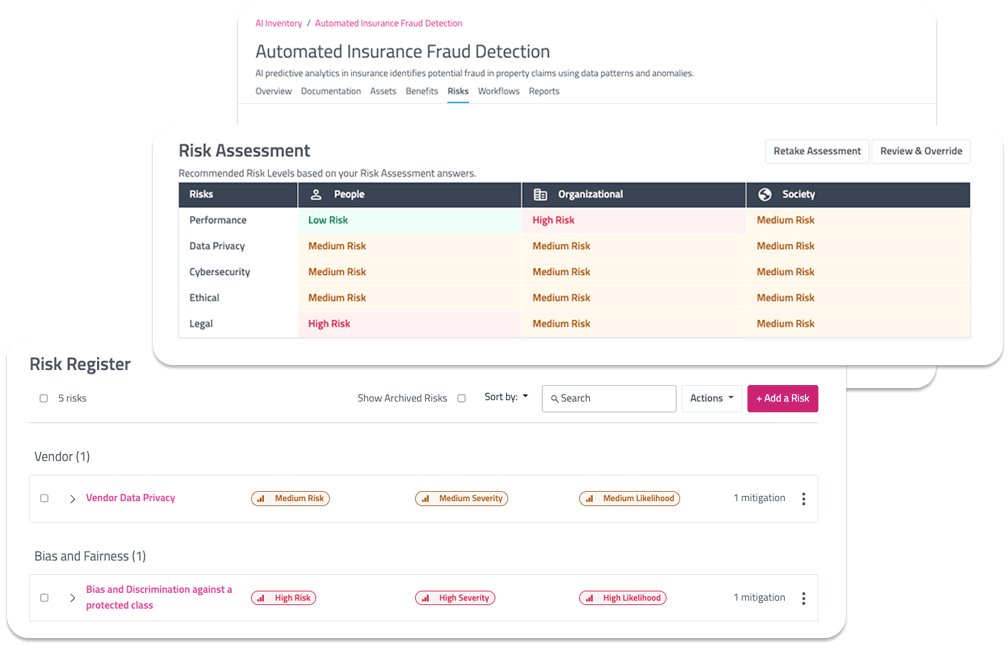Open the Vendor Data Privacy kebab menu
Viewport: 1008px width, 648px height.
click(x=803, y=499)
